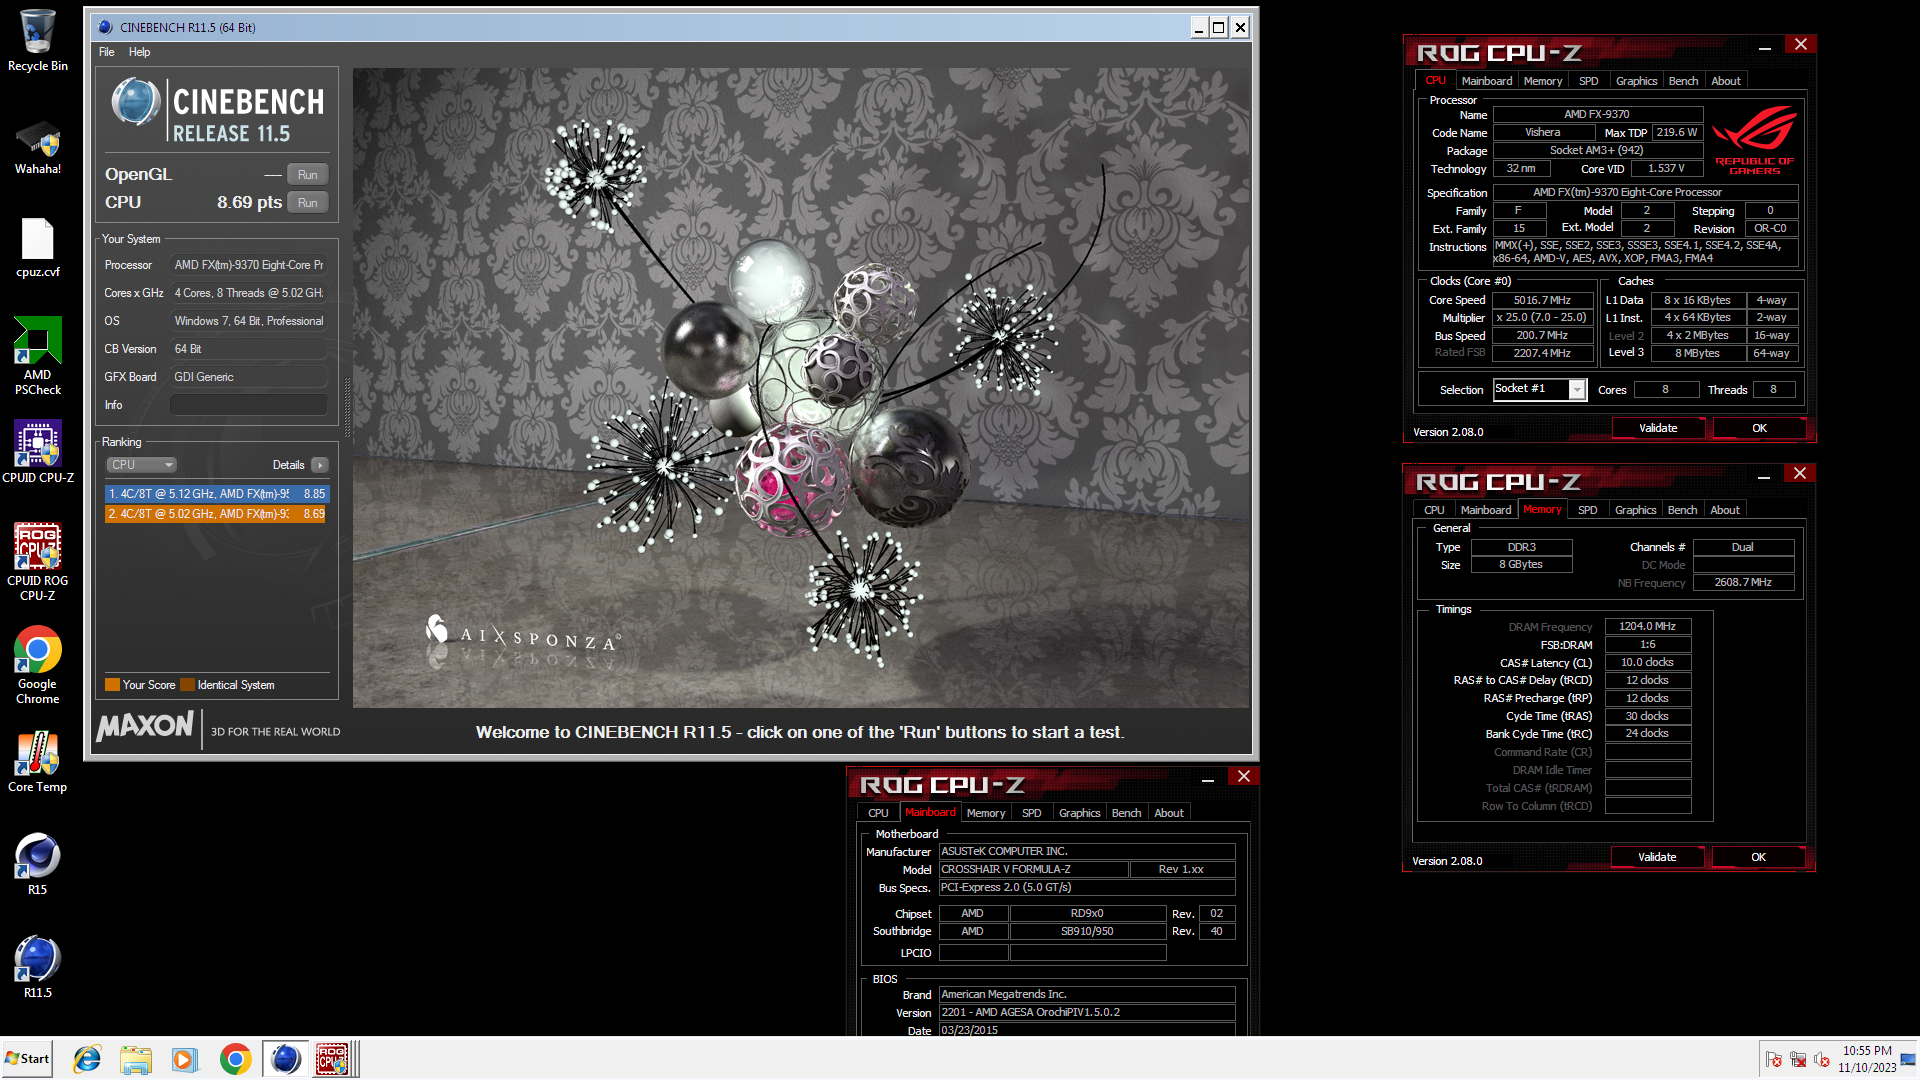Open the Help menu in Cinebench
The image size is (1920, 1080).
coord(139,52)
